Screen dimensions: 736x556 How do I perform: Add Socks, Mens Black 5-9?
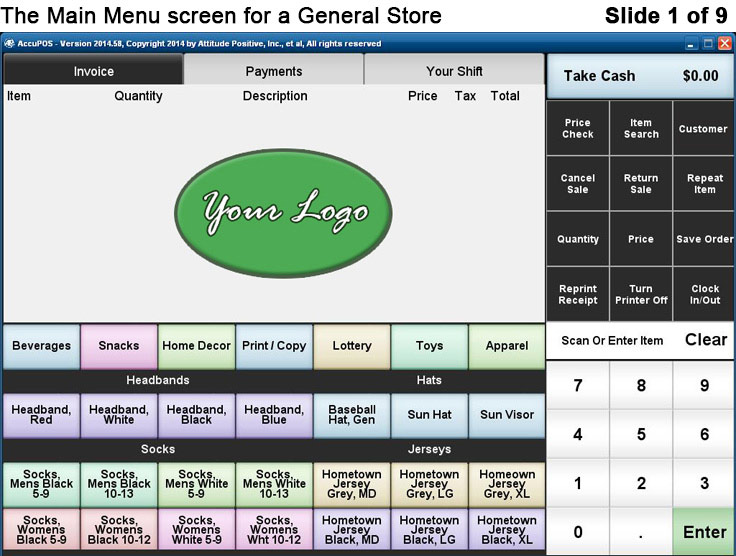(41, 484)
